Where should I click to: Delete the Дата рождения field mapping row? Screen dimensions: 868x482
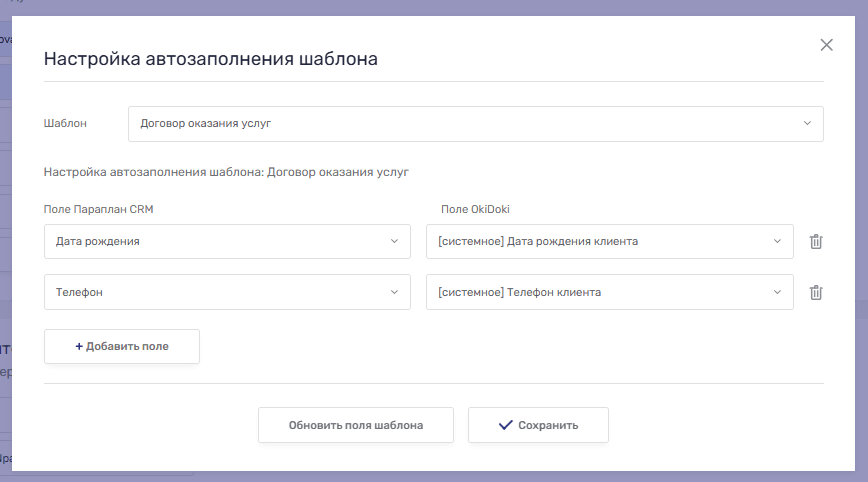(x=816, y=241)
